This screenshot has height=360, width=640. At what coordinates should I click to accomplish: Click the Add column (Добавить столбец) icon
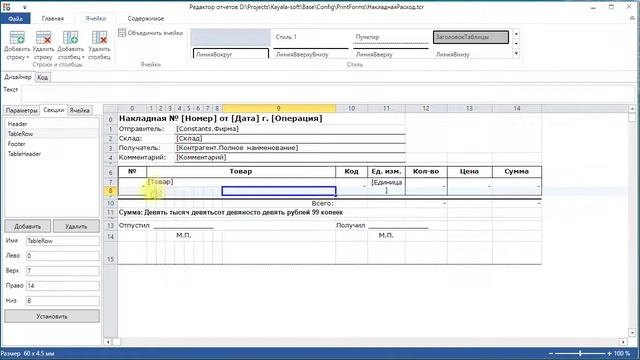click(71, 38)
